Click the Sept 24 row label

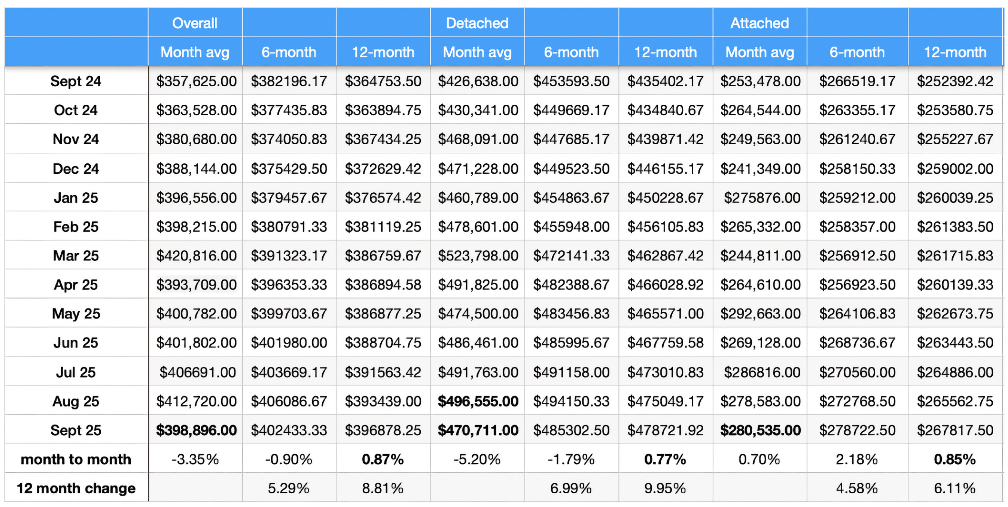pos(76,82)
